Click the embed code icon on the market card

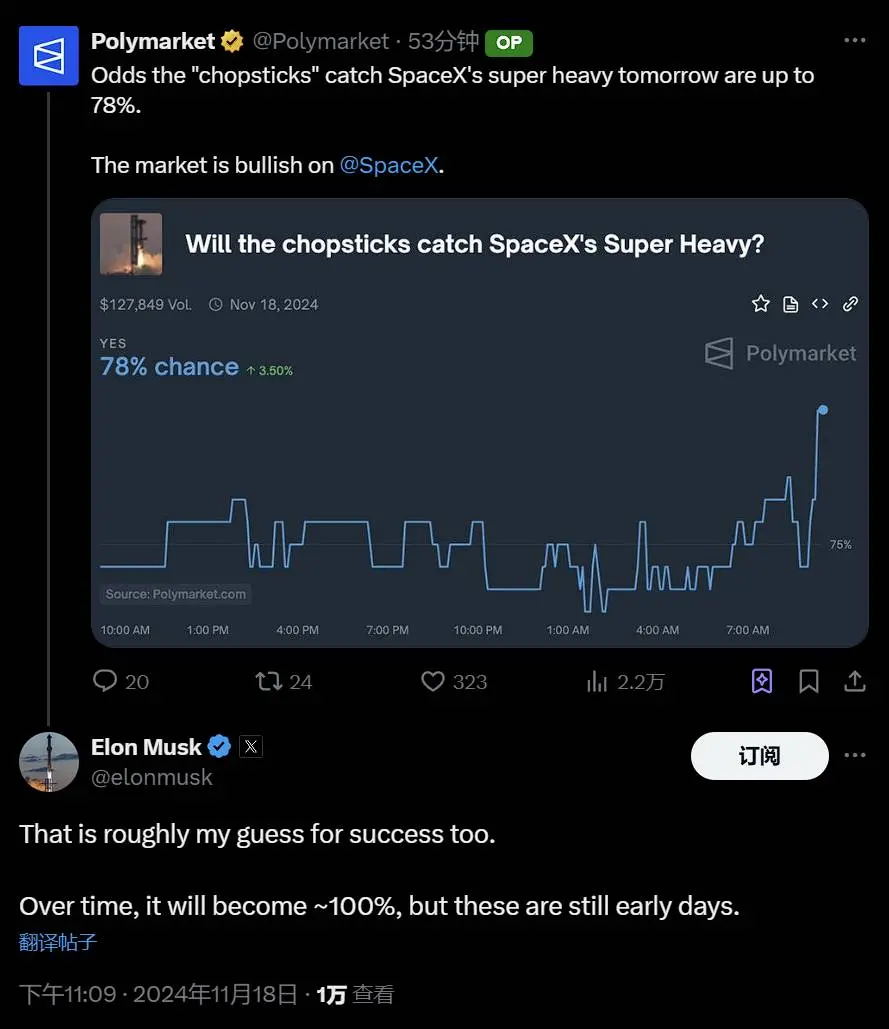pyautogui.click(x=820, y=303)
